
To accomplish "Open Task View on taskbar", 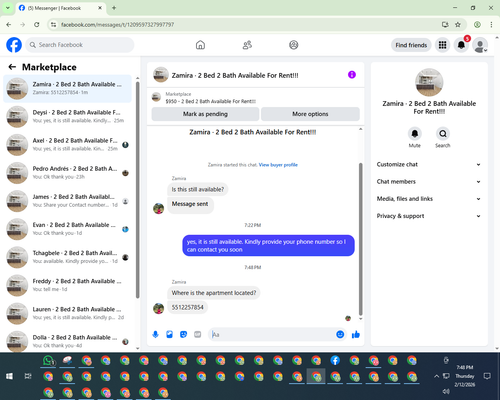I will click(28, 376).
